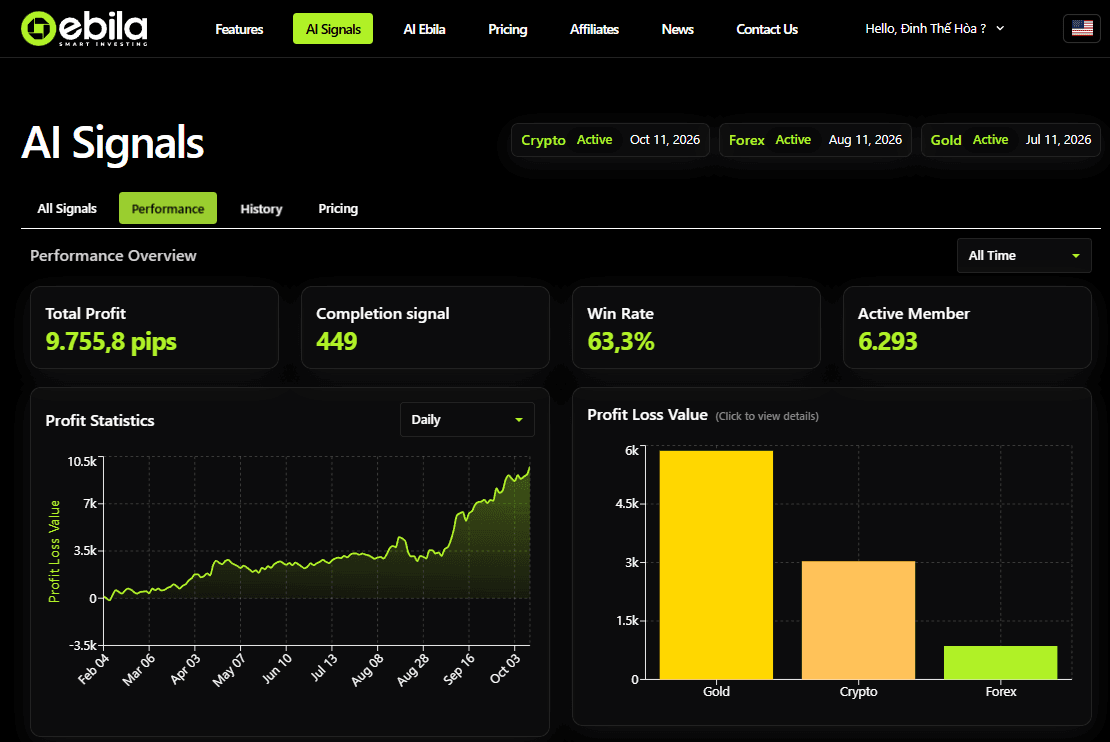The height and width of the screenshot is (742, 1110).
Task: Switch to the History tab
Action: [261, 208]
